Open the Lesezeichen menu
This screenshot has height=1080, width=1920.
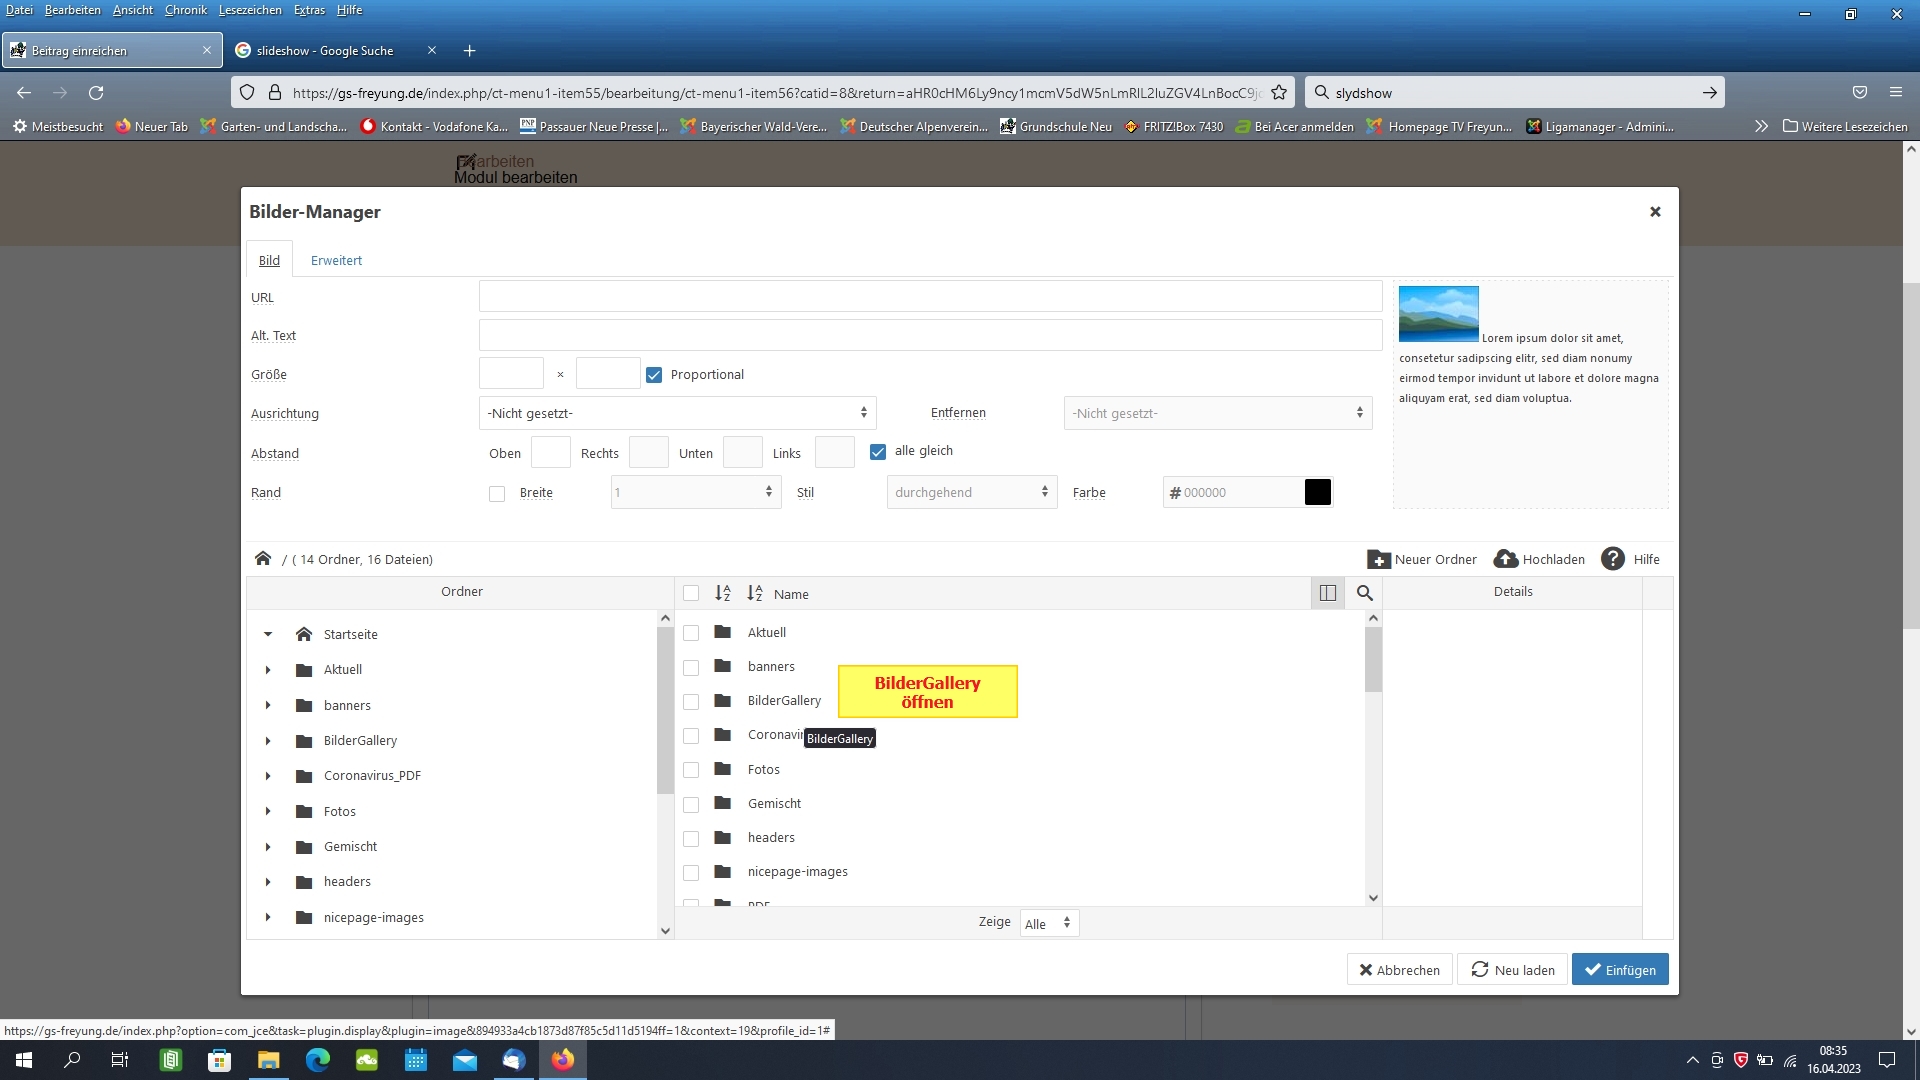pos(250,10)
